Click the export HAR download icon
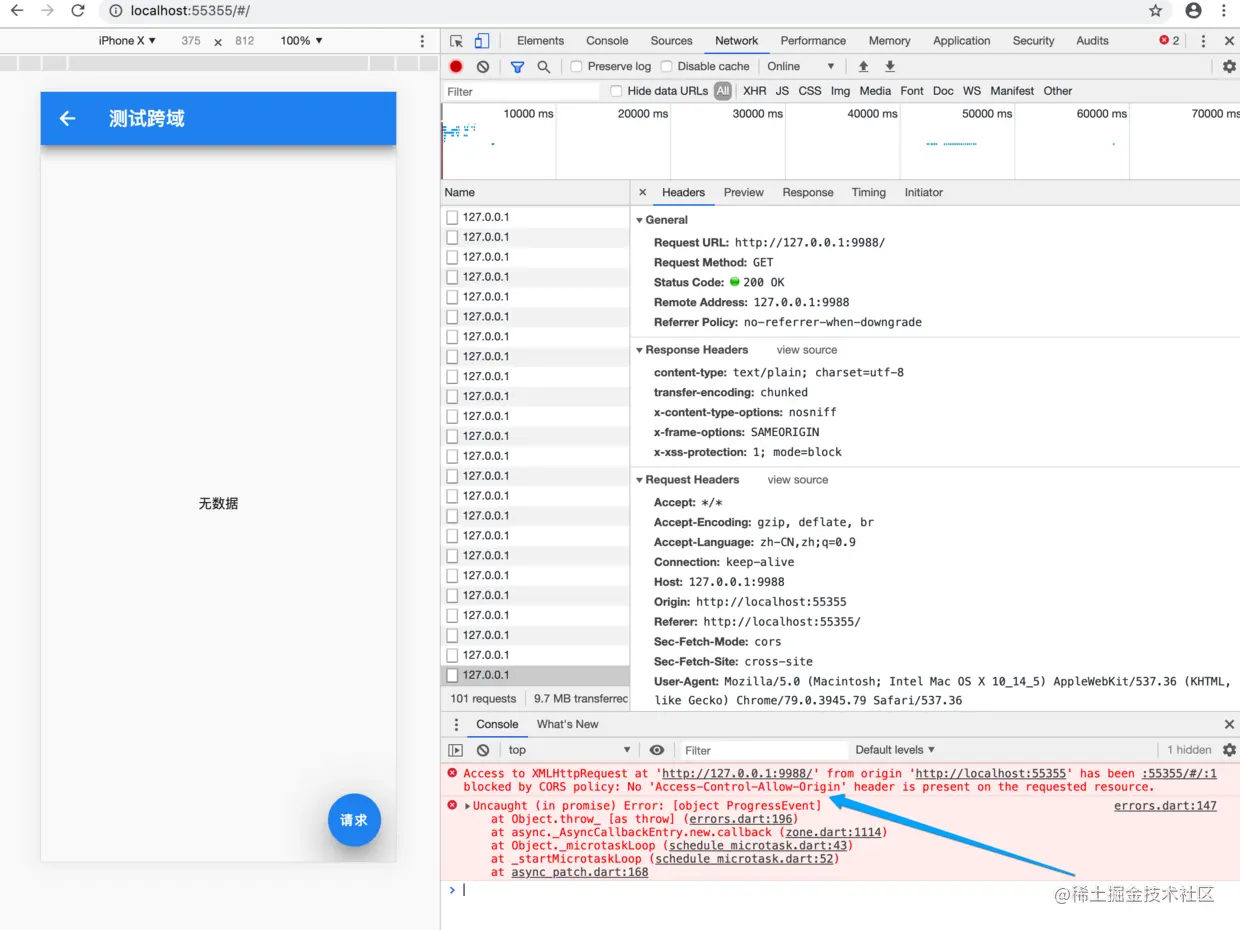 pos(889,66)
